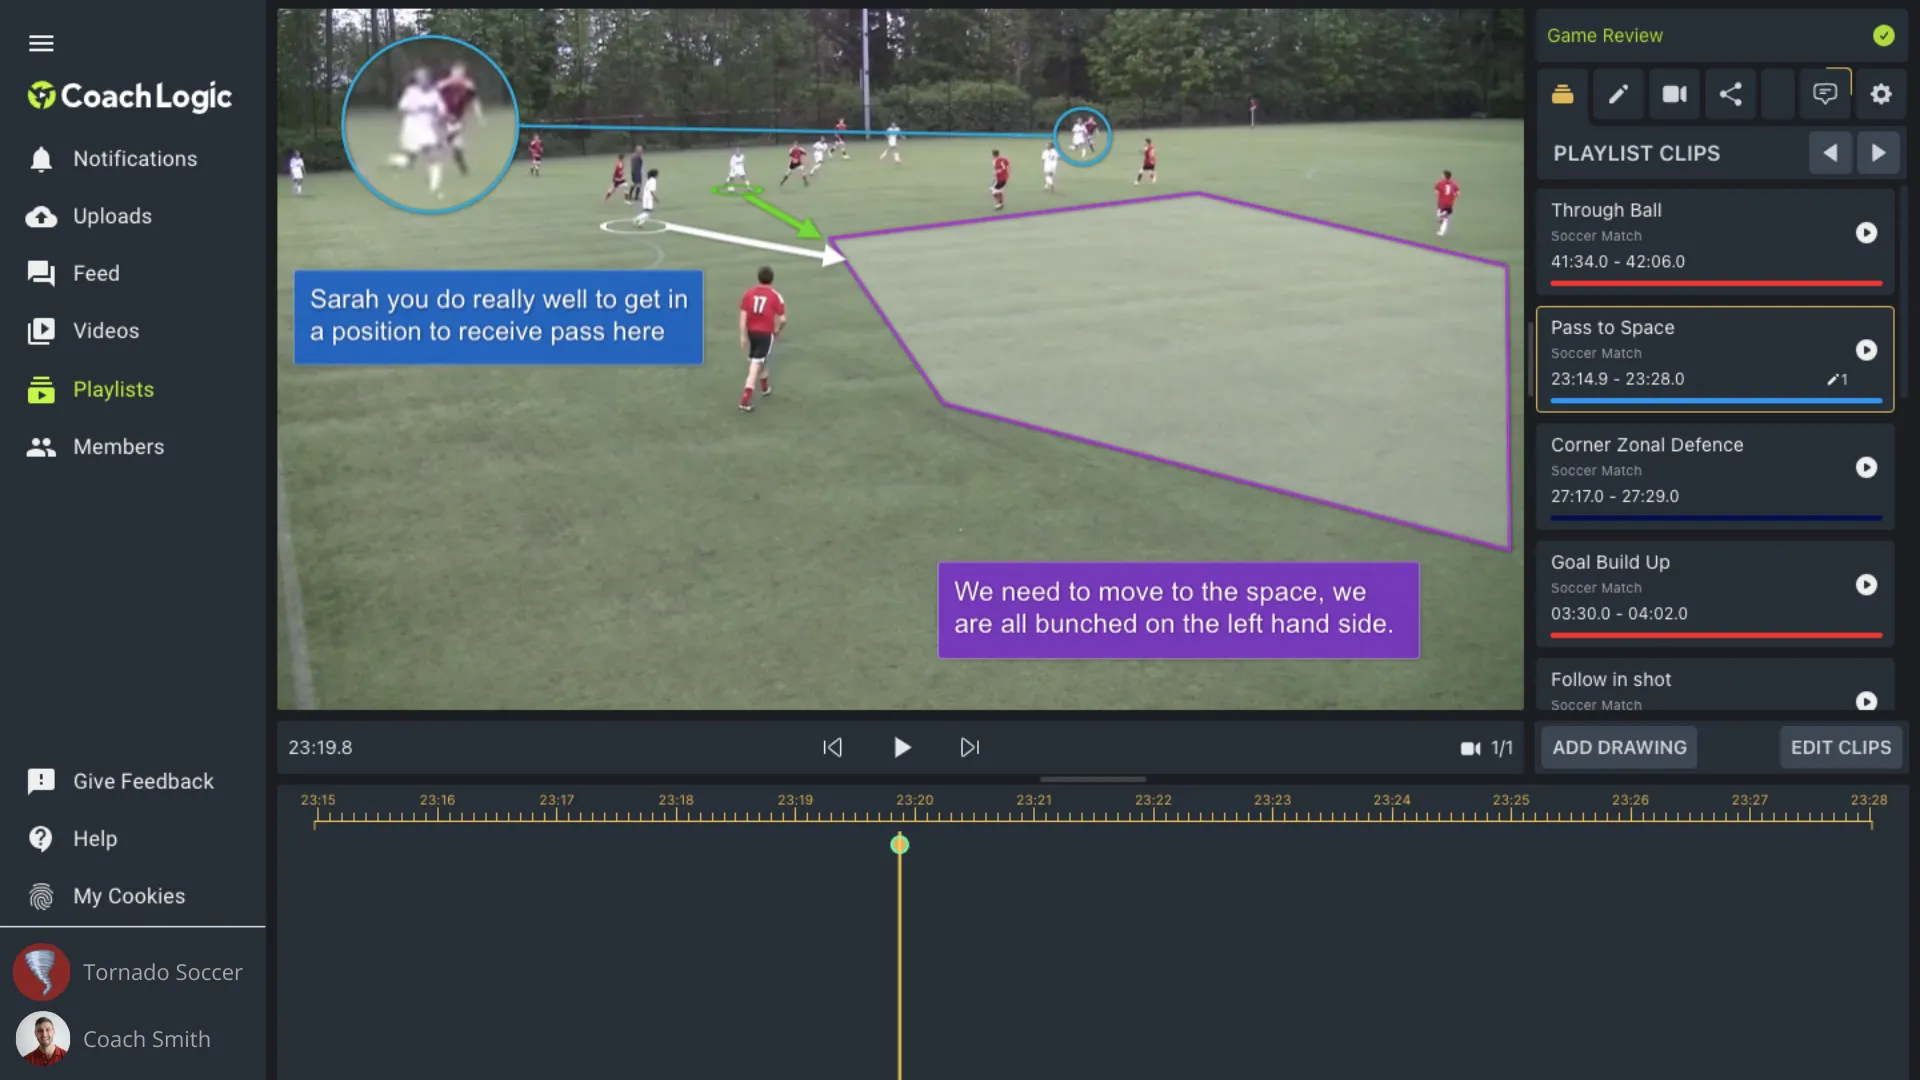
Task: Go to previous playlist clip arrow
Action: point(1830,153)
